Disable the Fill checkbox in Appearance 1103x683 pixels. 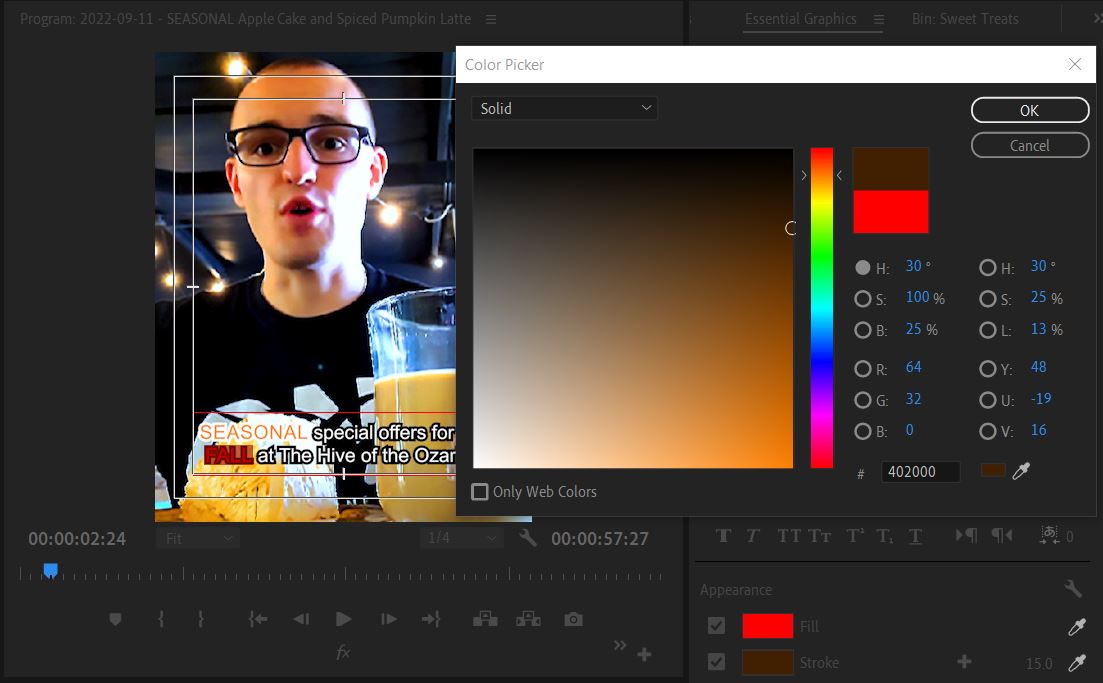(716, 625)
